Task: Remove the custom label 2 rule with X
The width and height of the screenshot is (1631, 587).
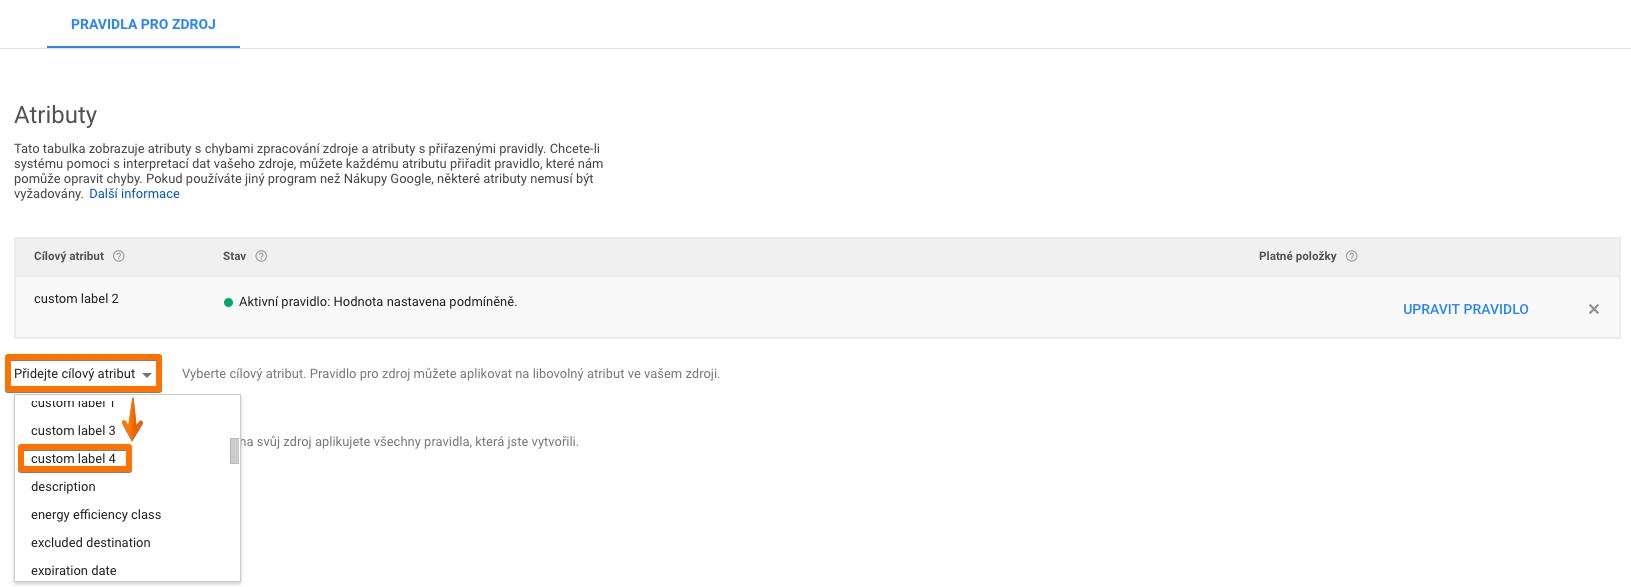Action: click(1594, 309)
